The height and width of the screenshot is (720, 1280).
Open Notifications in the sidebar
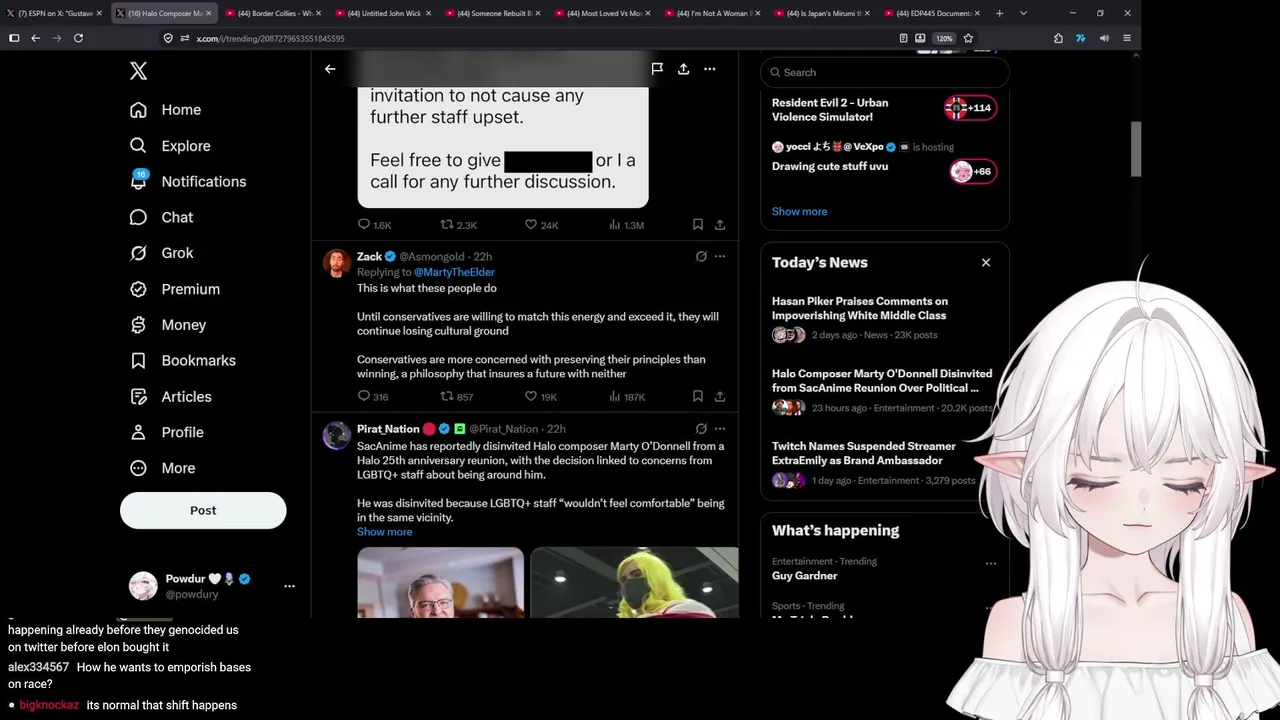point(188,182)
